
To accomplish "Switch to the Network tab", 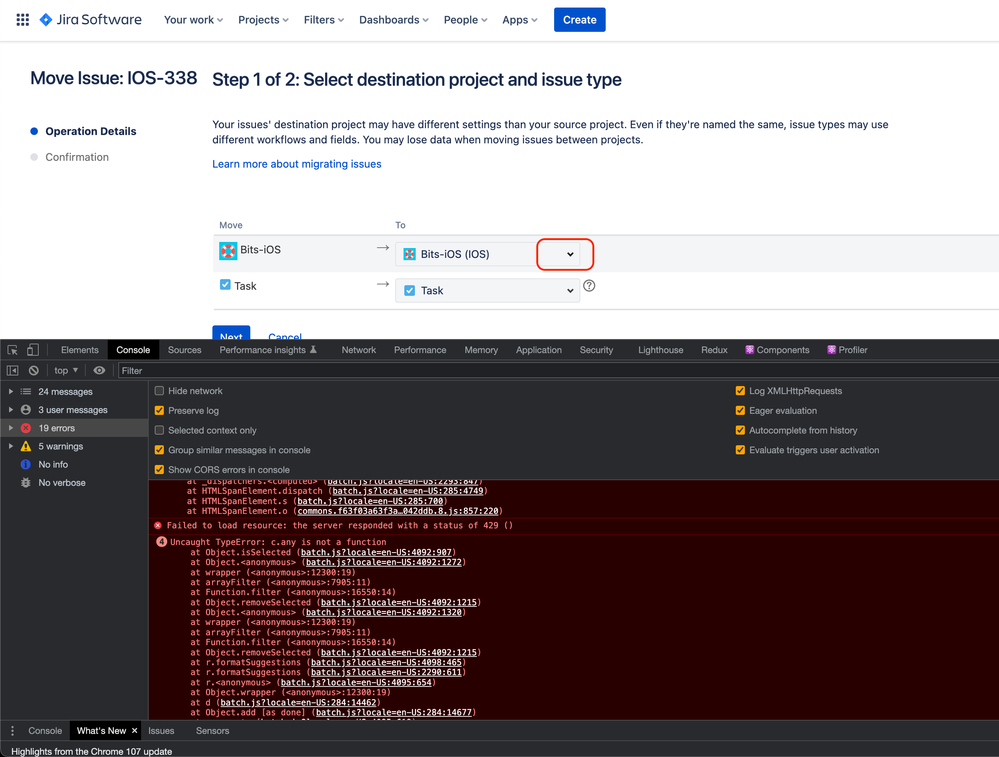I will tap(359, 350).
